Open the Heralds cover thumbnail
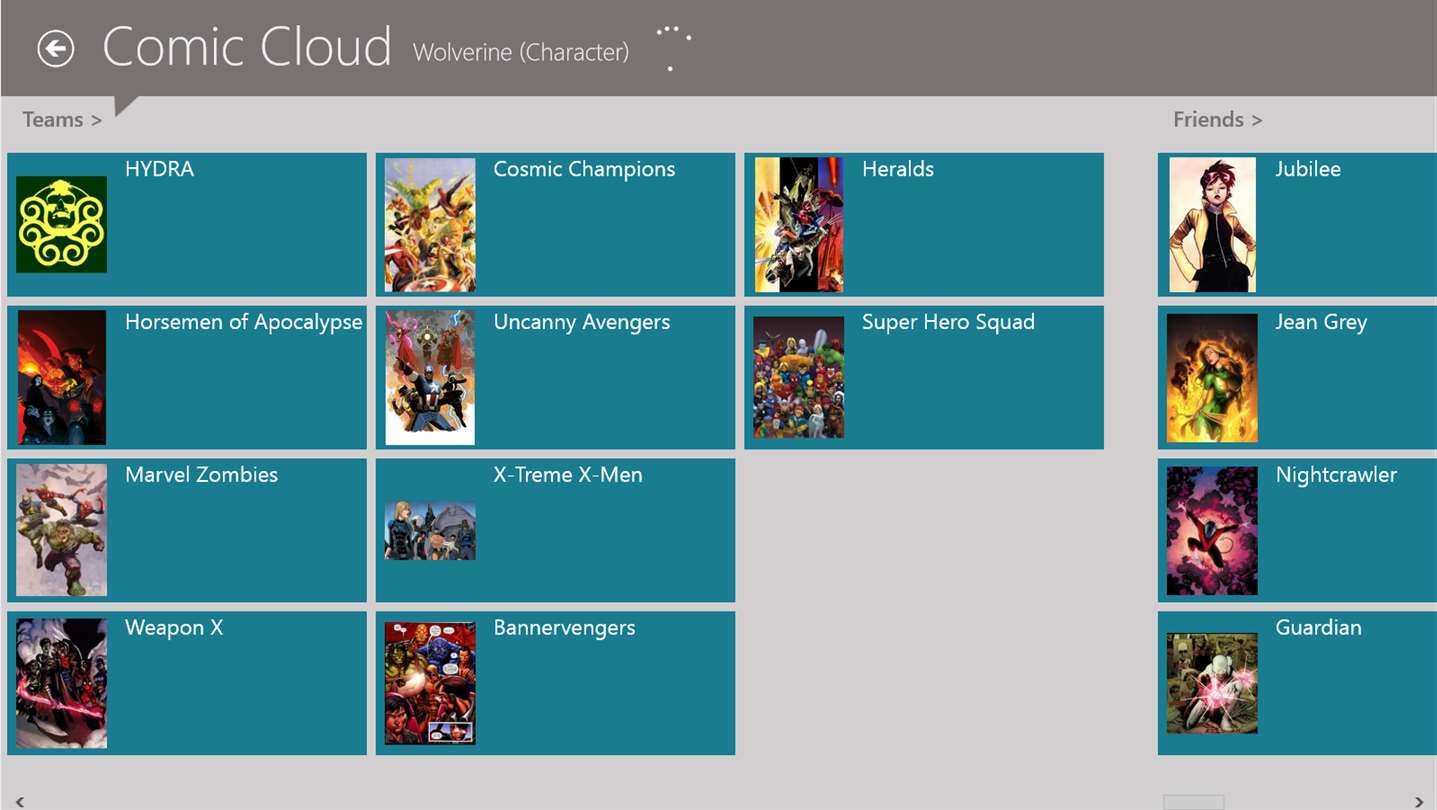 pos(799,225)
